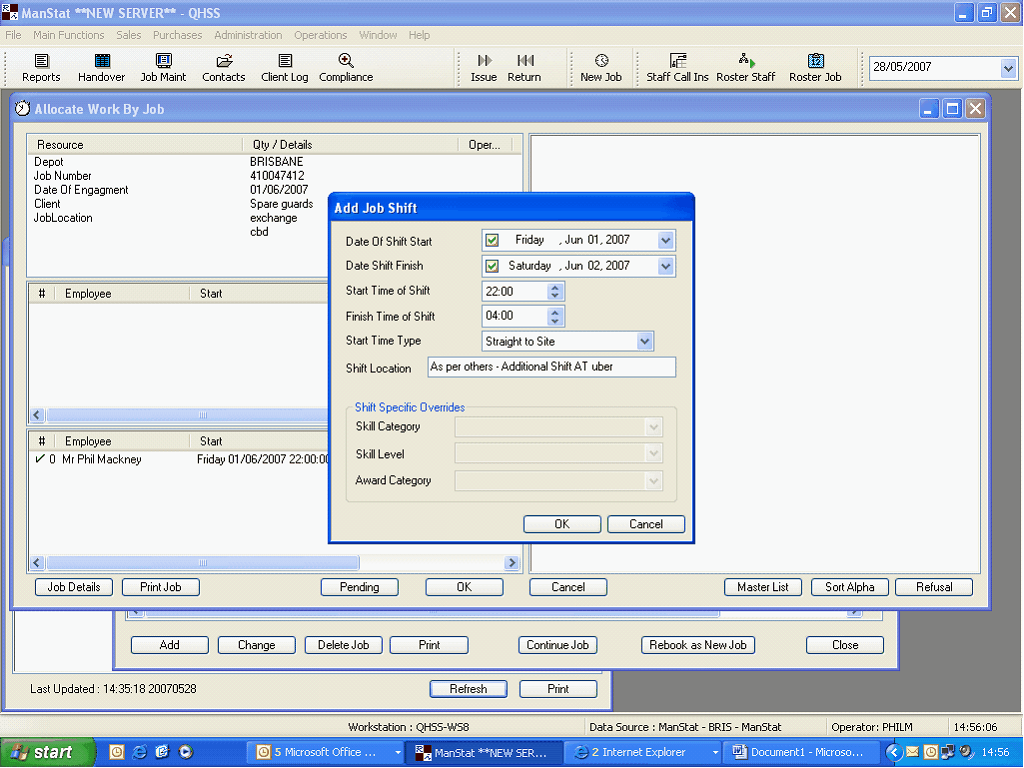Open the toolbar date picker dropdown

[x=1008, y=68]
